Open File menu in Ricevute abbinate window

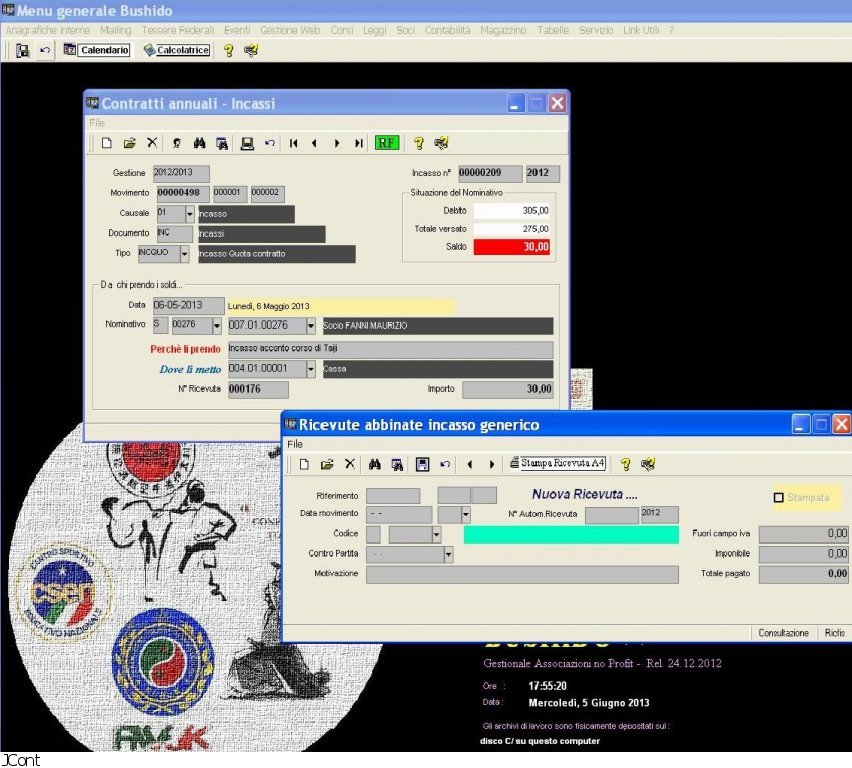(295, 444)
